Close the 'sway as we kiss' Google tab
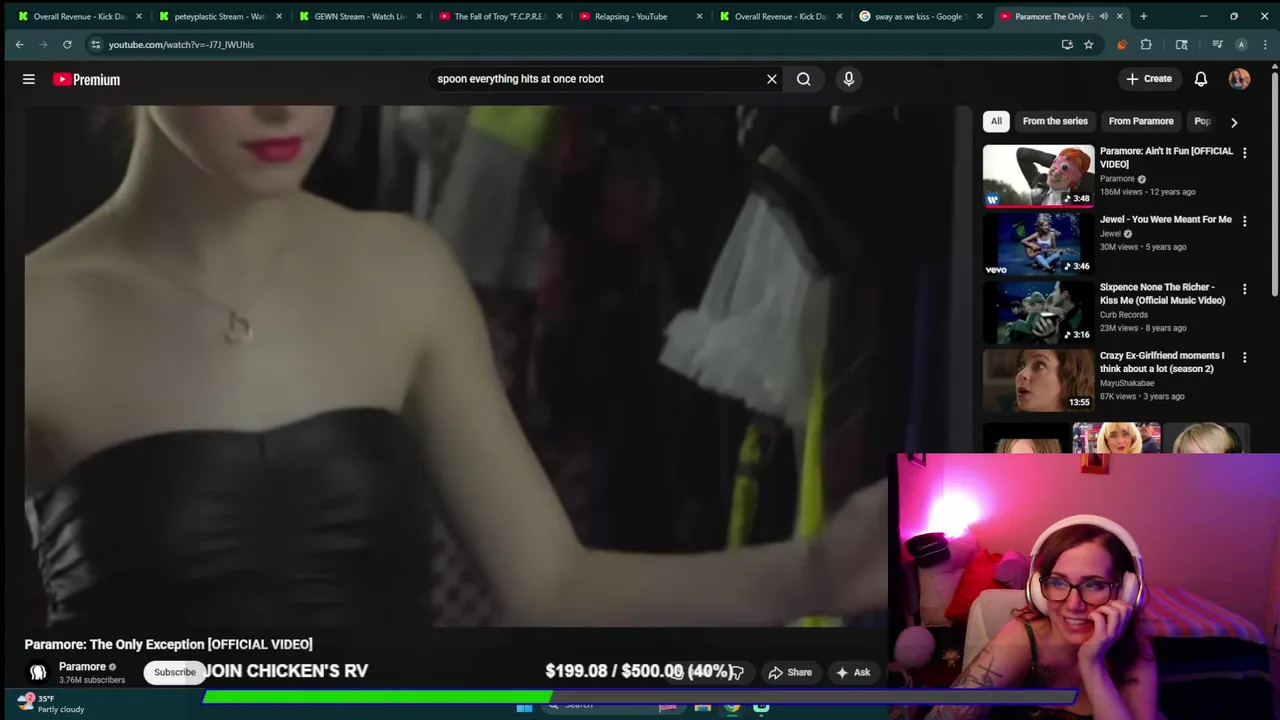This screenshot has height=720, width=1280. click(979, 16)
